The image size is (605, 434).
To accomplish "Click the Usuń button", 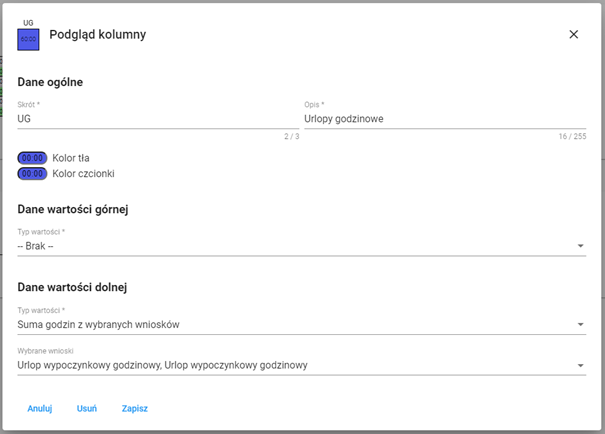I will (87, 409).
